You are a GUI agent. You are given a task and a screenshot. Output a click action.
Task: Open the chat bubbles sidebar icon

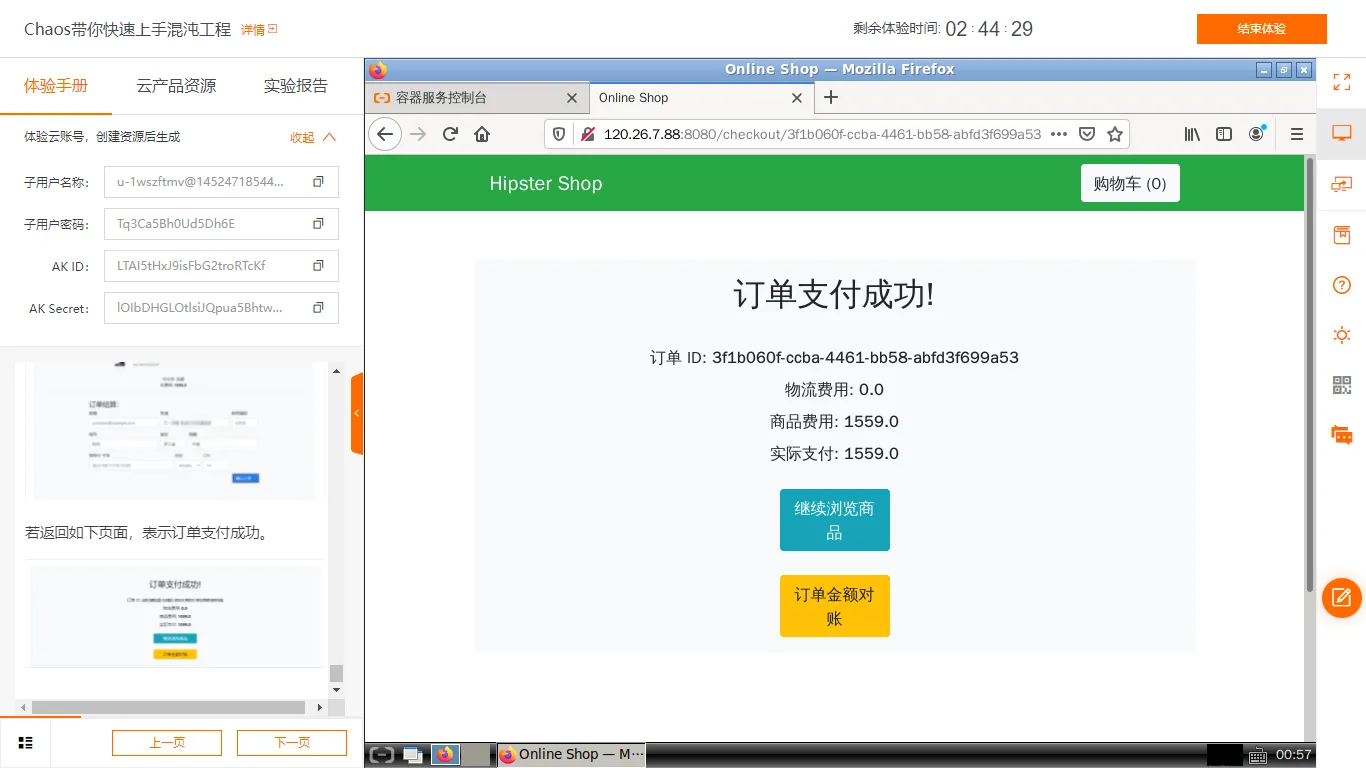[1341, 435]
